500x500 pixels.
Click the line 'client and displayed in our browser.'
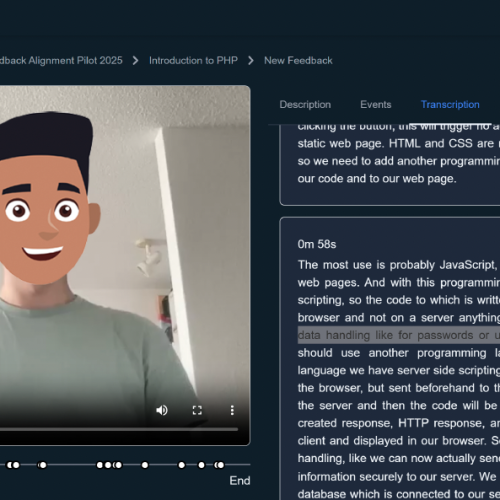point(399,441)
